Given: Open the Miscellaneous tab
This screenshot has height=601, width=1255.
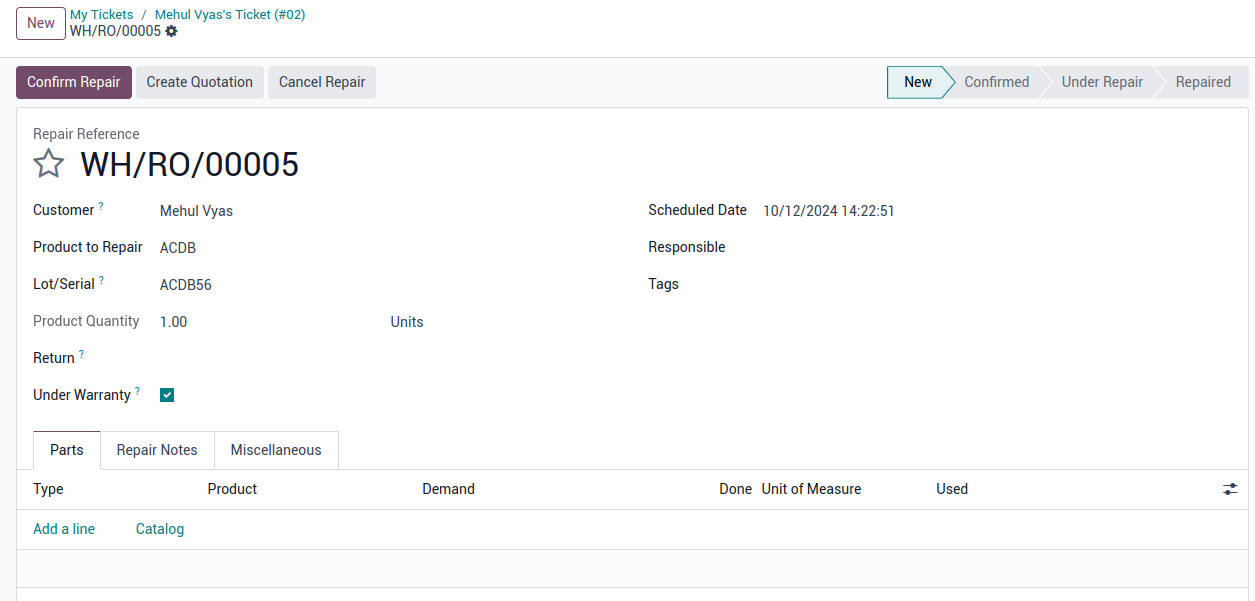Looking at the screenshot, I should [276, 450].
